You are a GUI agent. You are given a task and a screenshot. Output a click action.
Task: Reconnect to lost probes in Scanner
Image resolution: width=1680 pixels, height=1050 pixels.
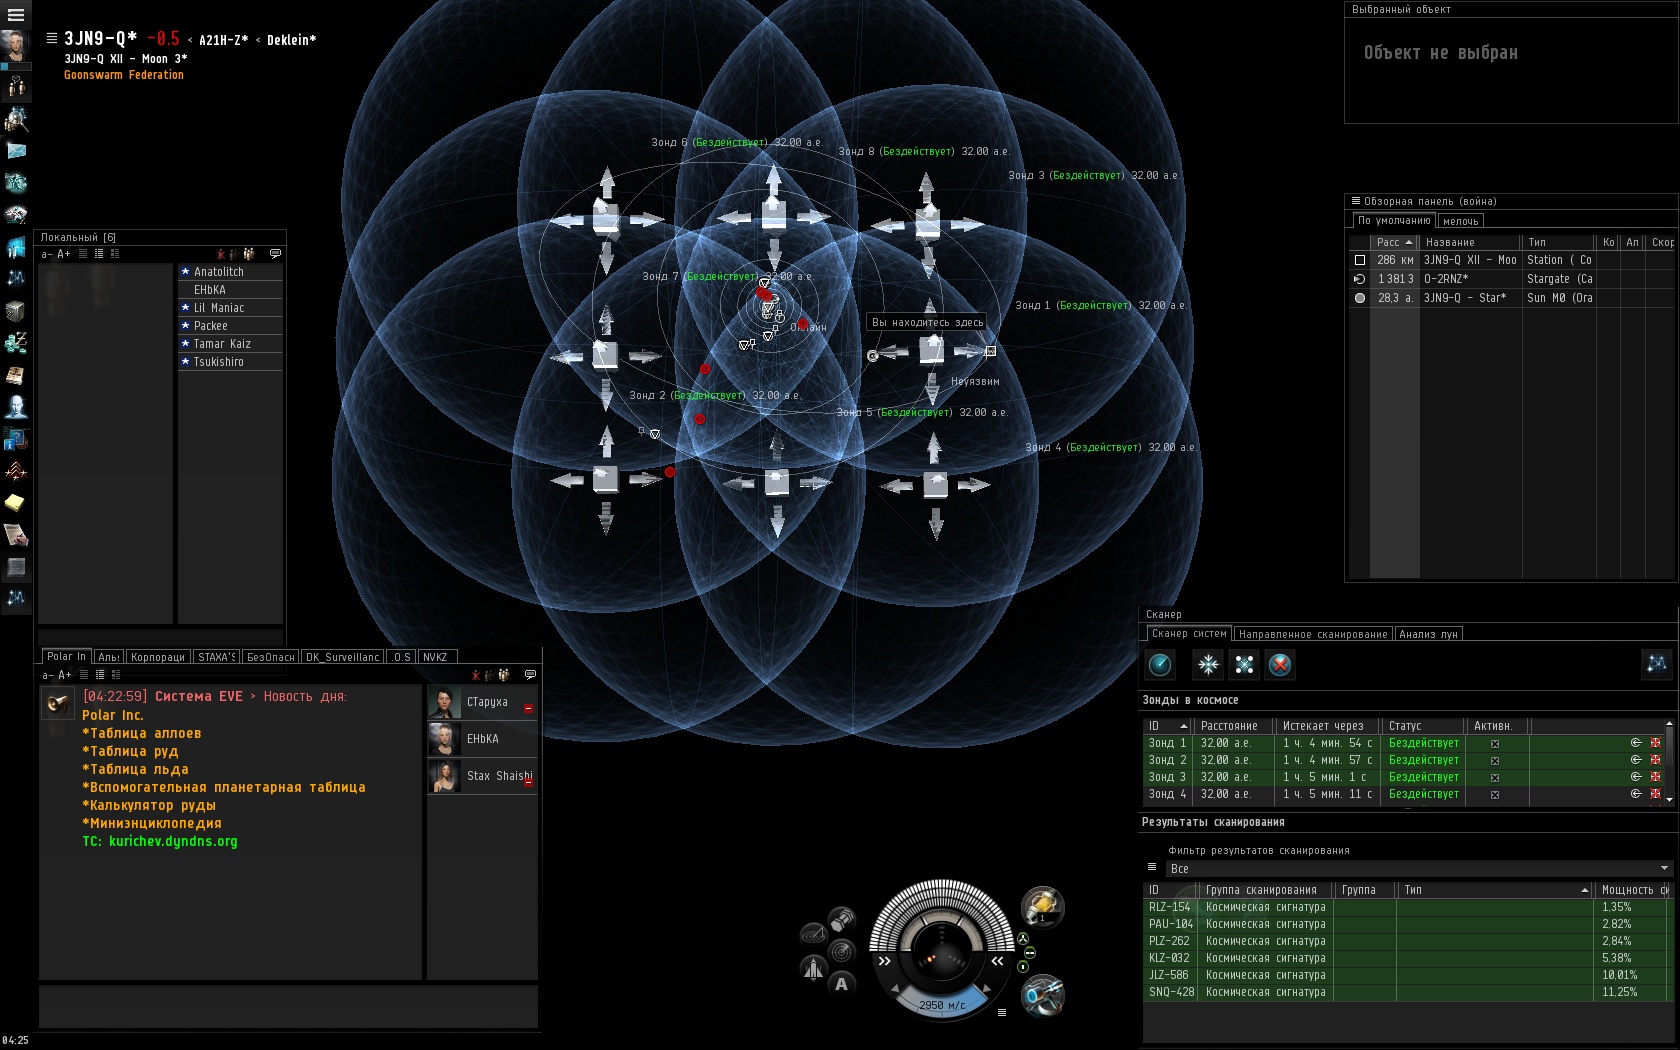coord(1244,664)
